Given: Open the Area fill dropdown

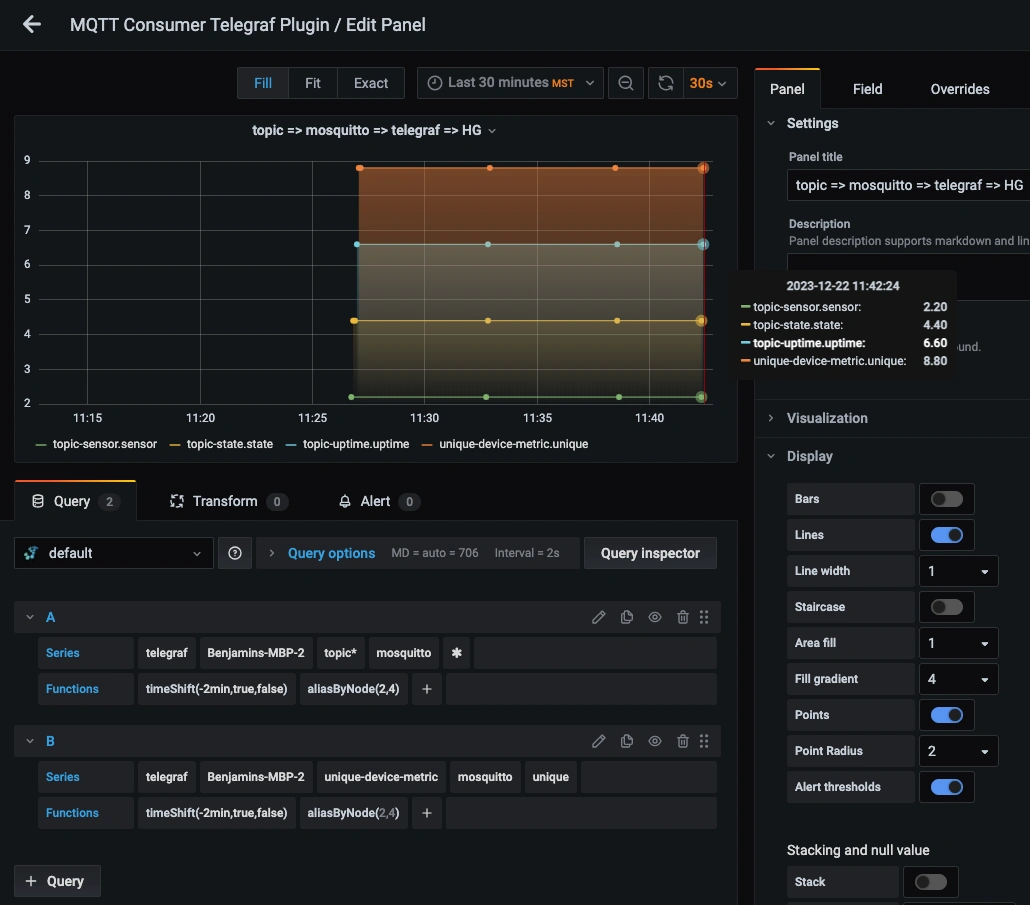Looking at the screenshot, I should (958, 643).
